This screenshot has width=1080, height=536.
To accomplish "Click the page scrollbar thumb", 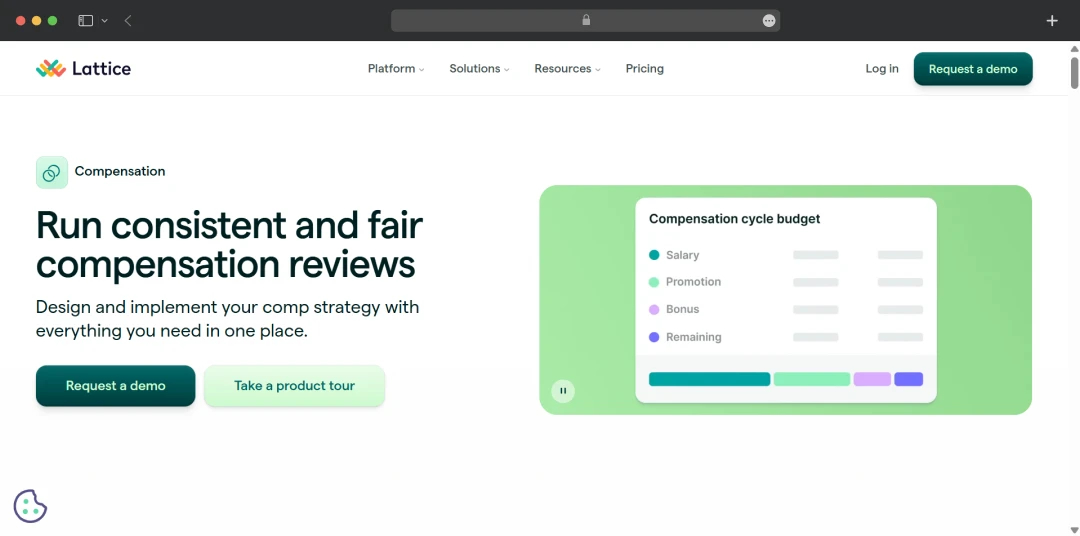I will 1074,73.
